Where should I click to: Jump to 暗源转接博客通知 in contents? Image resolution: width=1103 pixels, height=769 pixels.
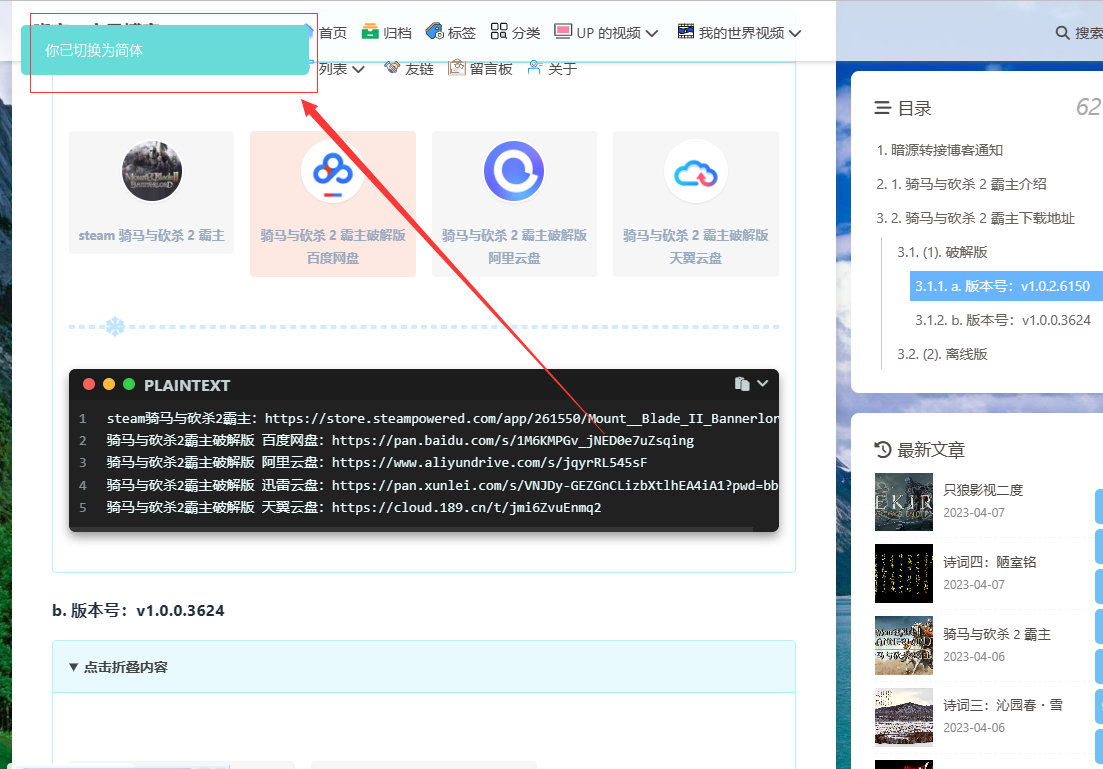(x=940, y=150)
